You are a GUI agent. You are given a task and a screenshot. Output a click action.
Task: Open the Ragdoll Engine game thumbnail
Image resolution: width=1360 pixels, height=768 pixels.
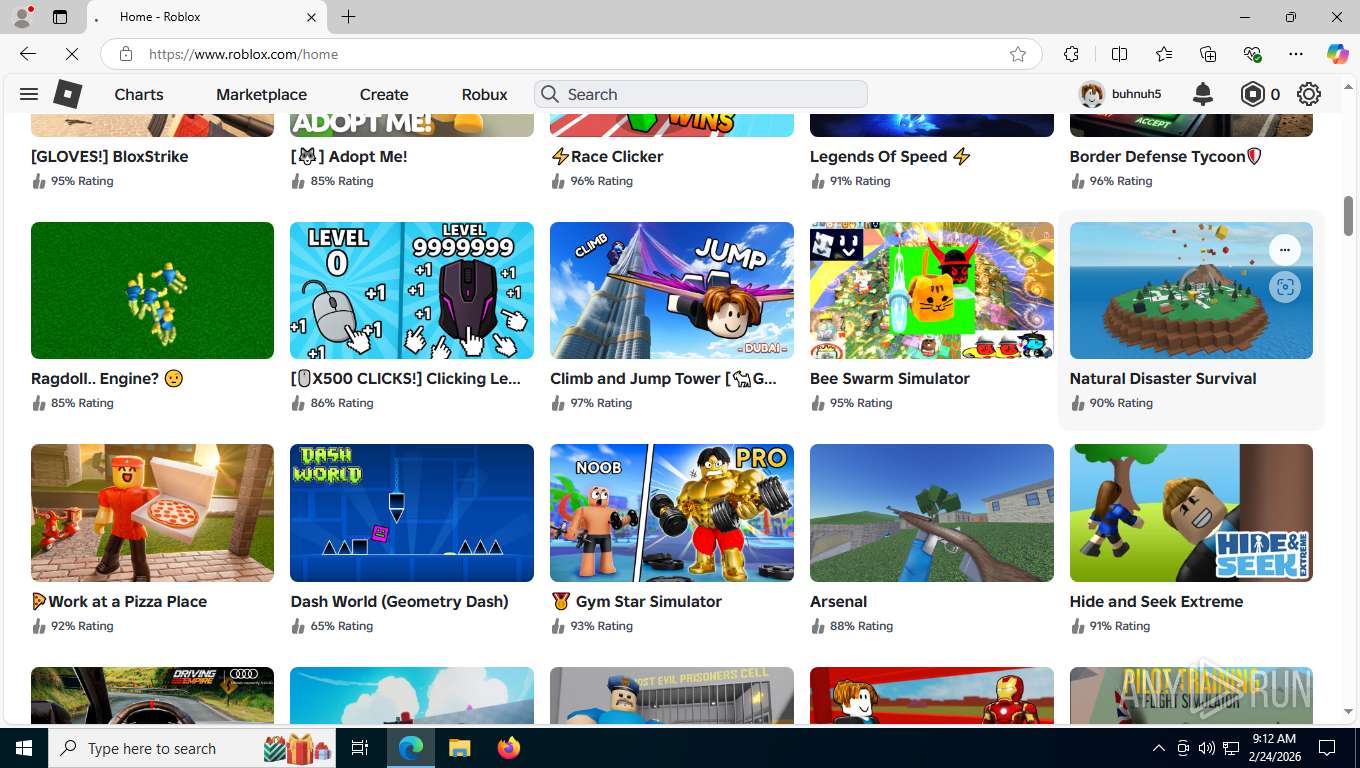(152, 290)
